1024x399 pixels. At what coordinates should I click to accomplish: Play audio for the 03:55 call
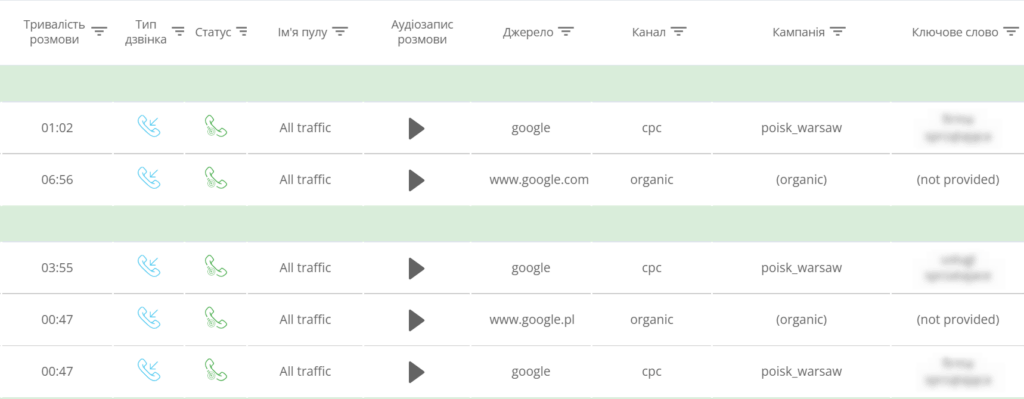[417, 268]
